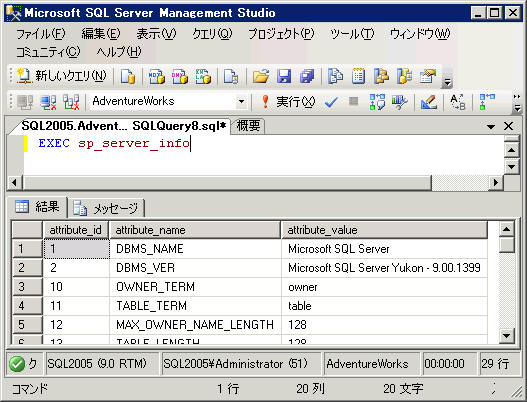This screenshot has width=527, height=402.
Task: Click the summary list page icon
Action: (x=358, y=76)
